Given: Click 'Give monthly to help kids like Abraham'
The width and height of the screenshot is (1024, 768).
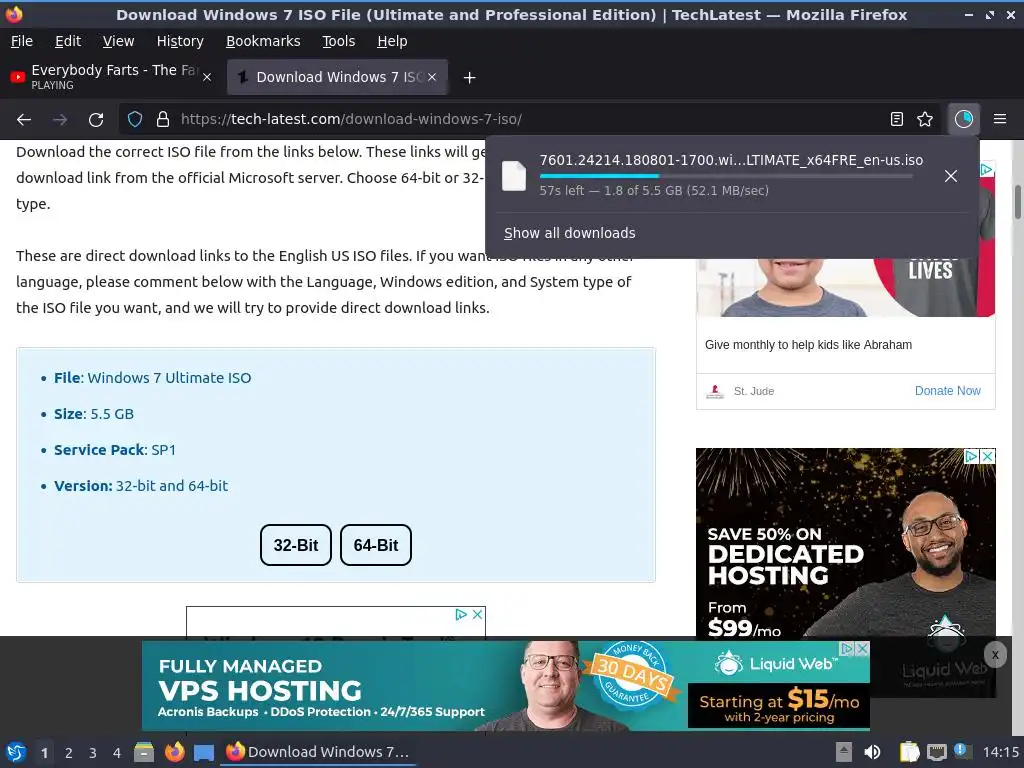Looking at the screenshot, I should click(808, 345).
